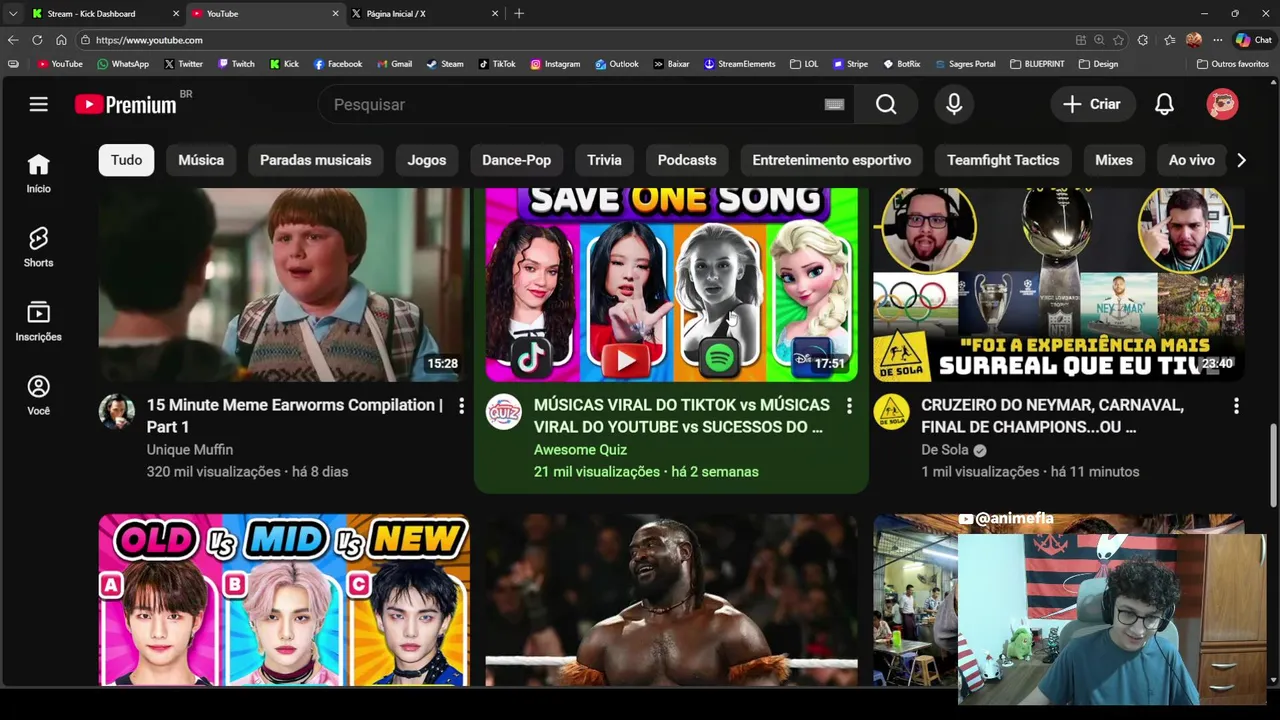
Task: Open options for MÚSICAS VIRAL DO TIKTOK video
Action: tap(849, 406)
